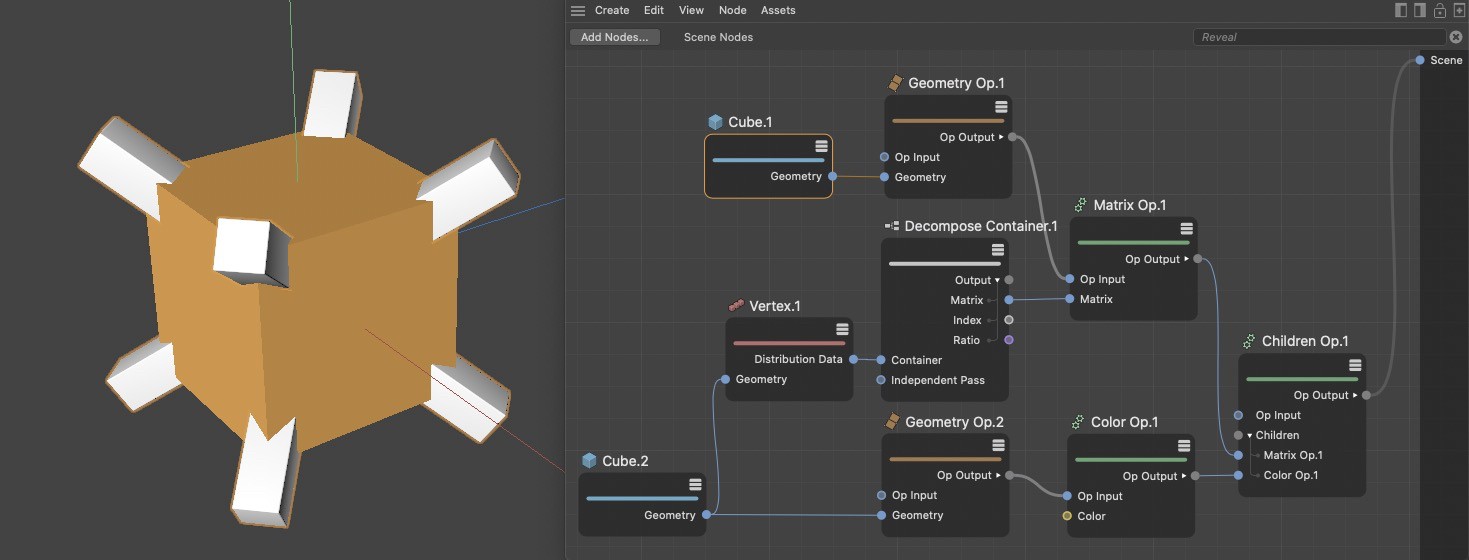The width and height of the screenshot is (1469, 560).
Task: Click the Vertex.1 node icon
Action: click(x=737, y=306)
